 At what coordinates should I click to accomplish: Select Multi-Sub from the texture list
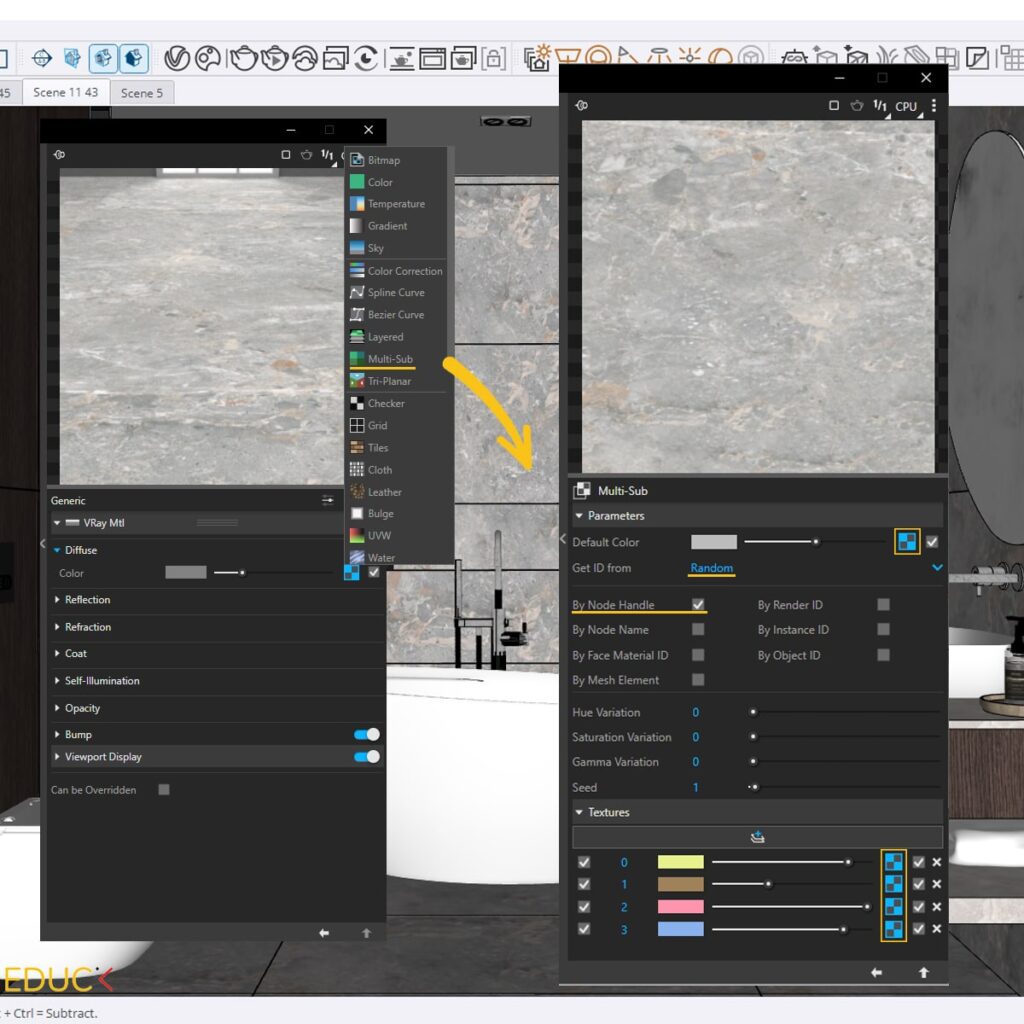coord(389,359)
